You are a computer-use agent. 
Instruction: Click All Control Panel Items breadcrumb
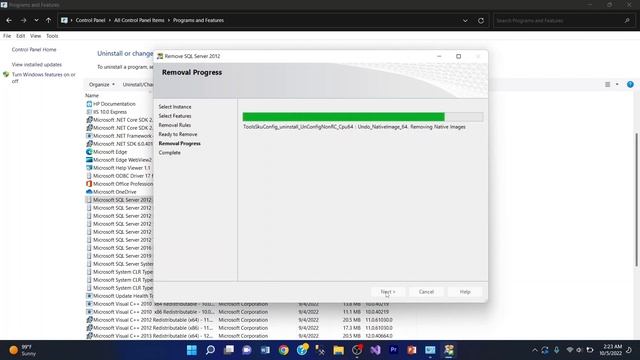[x=139, y=20]
